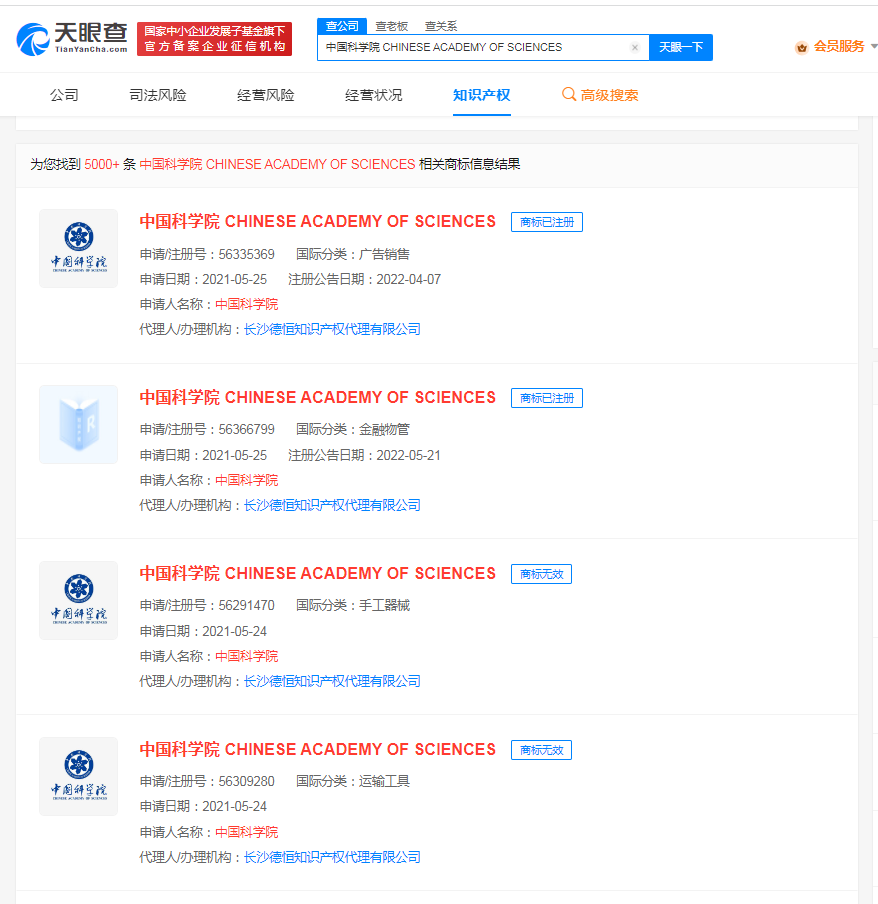Open applicant 中国科学院 in result 56335369

point(247,304)
